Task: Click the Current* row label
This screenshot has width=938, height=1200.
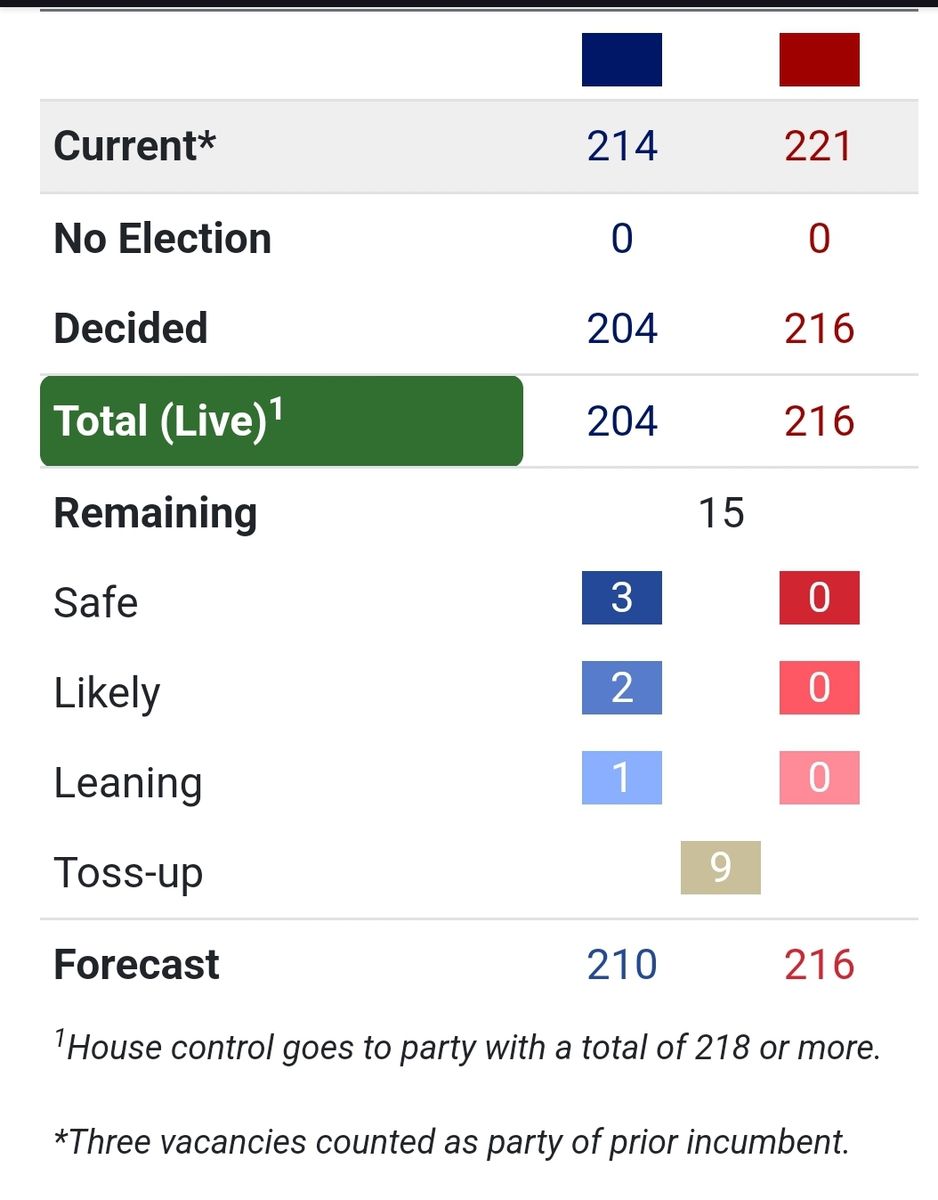Action: 135,146
